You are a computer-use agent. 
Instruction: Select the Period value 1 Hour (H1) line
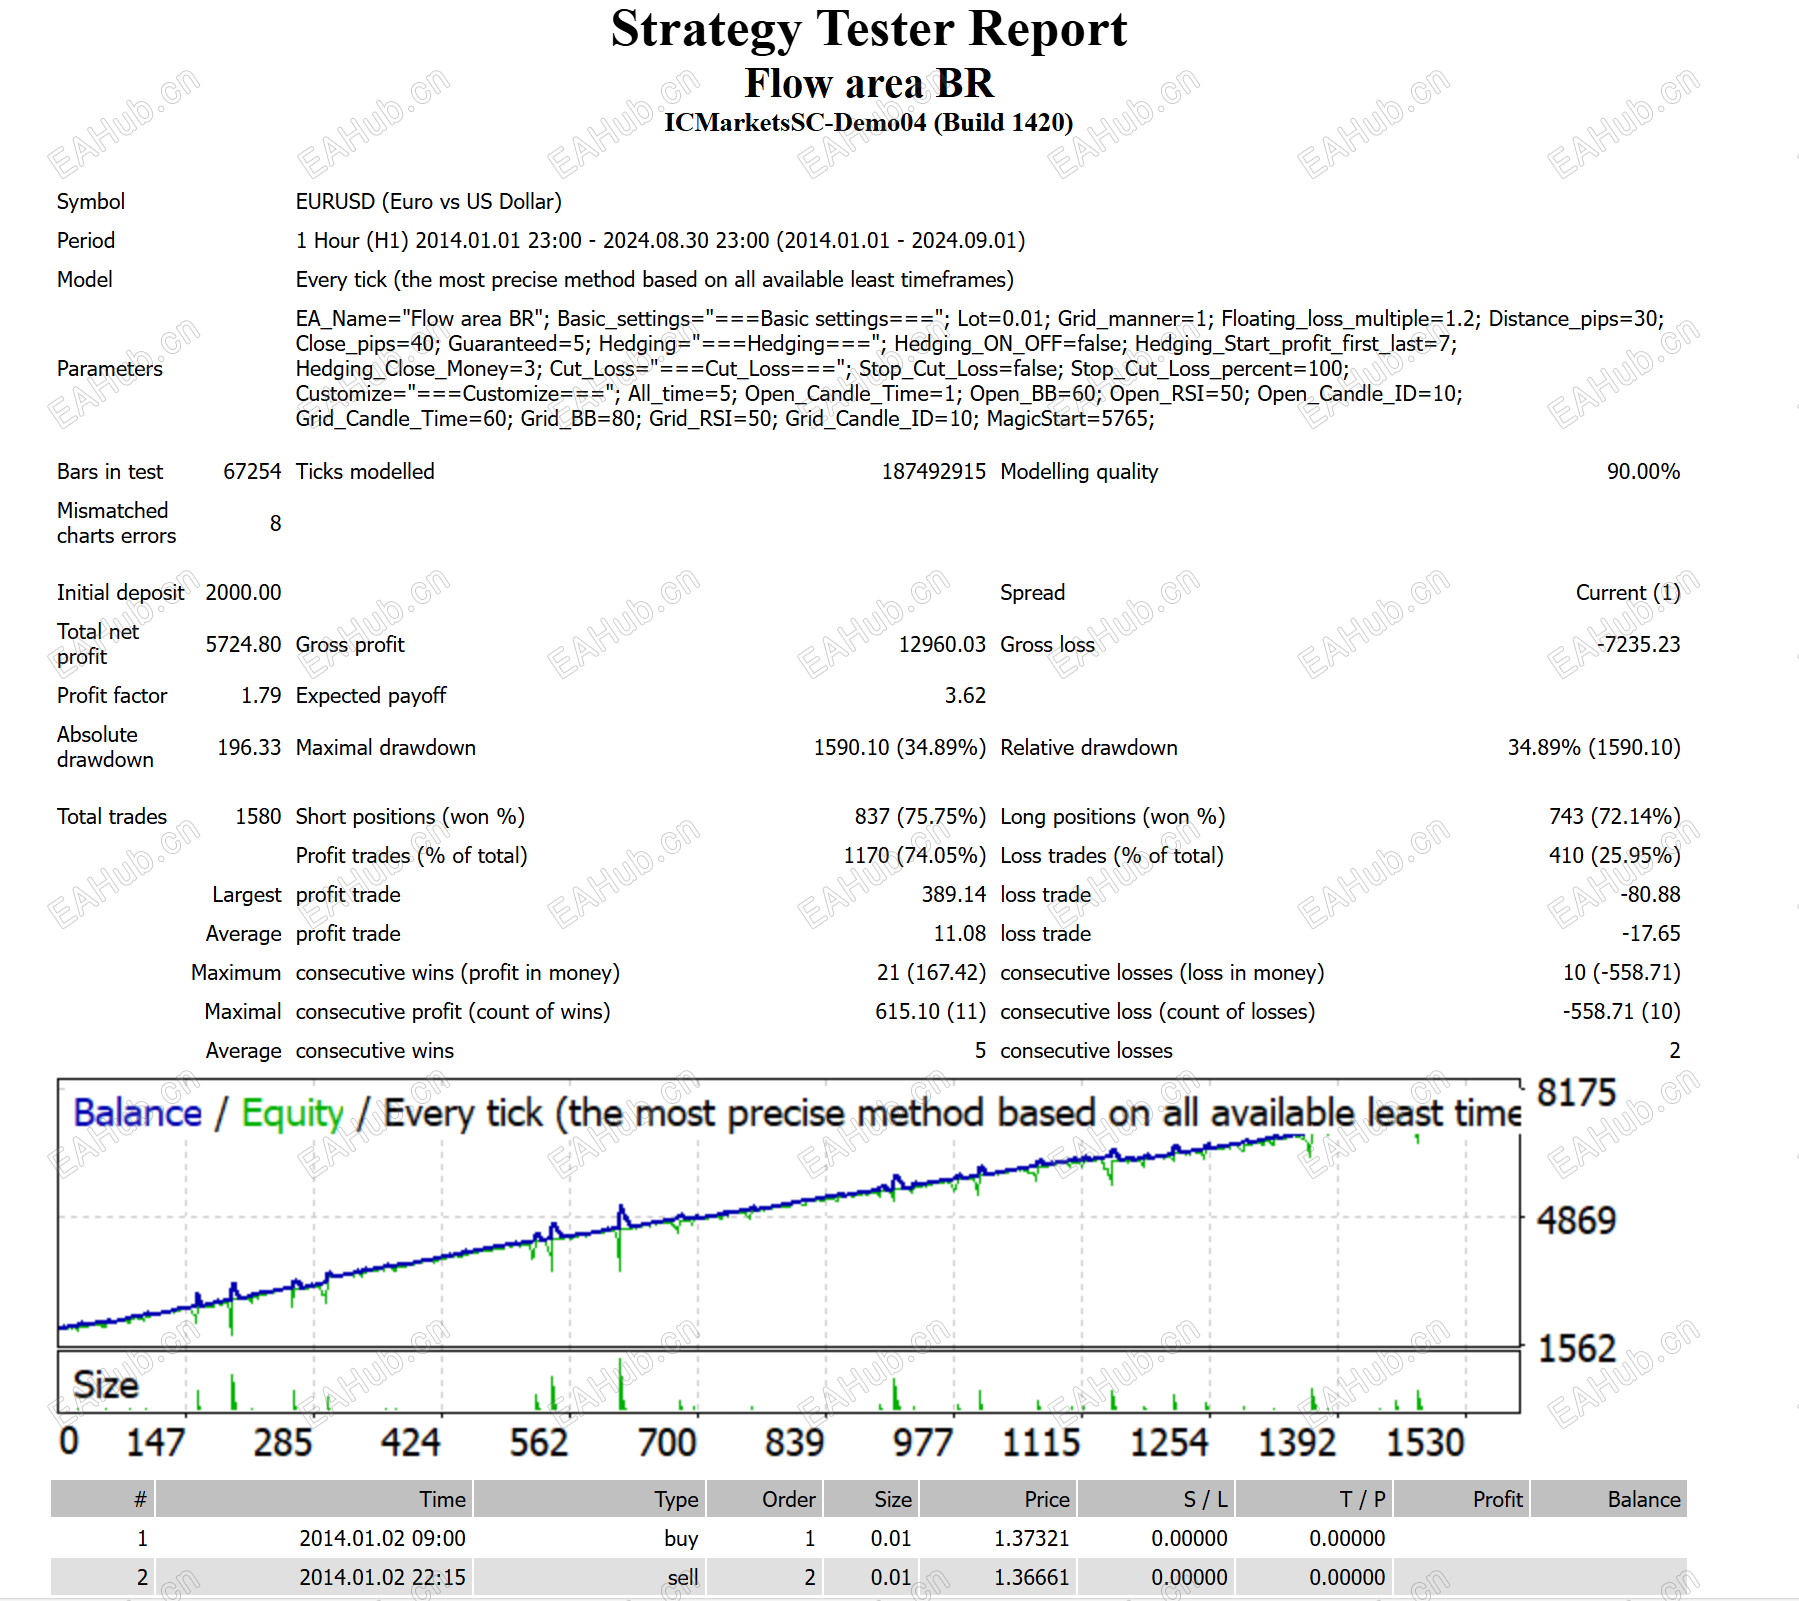click(660, 241)
